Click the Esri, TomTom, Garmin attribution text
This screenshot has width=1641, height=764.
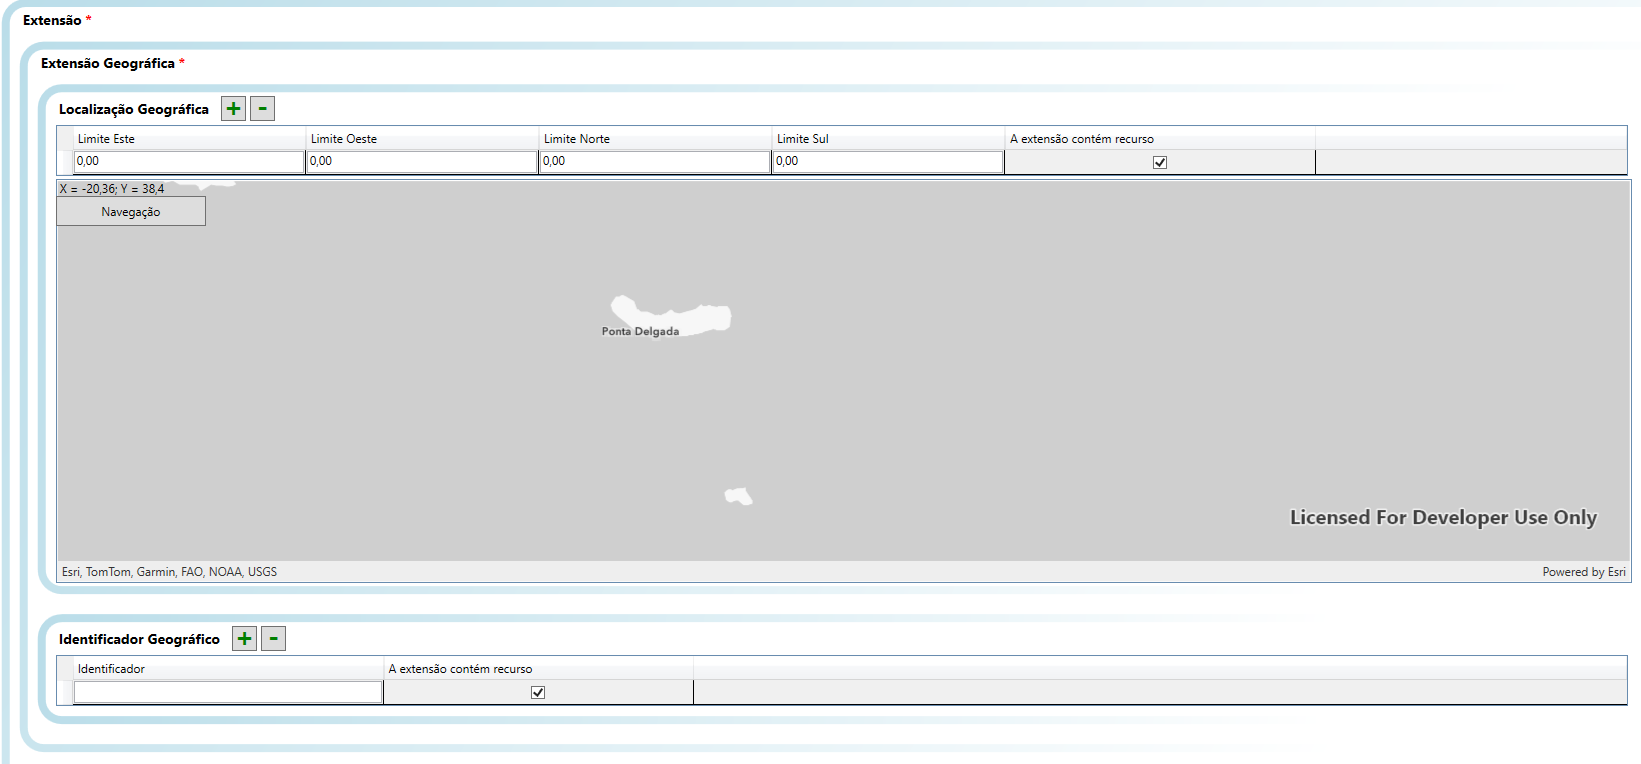pyautogui.click(x=169, y=572)
